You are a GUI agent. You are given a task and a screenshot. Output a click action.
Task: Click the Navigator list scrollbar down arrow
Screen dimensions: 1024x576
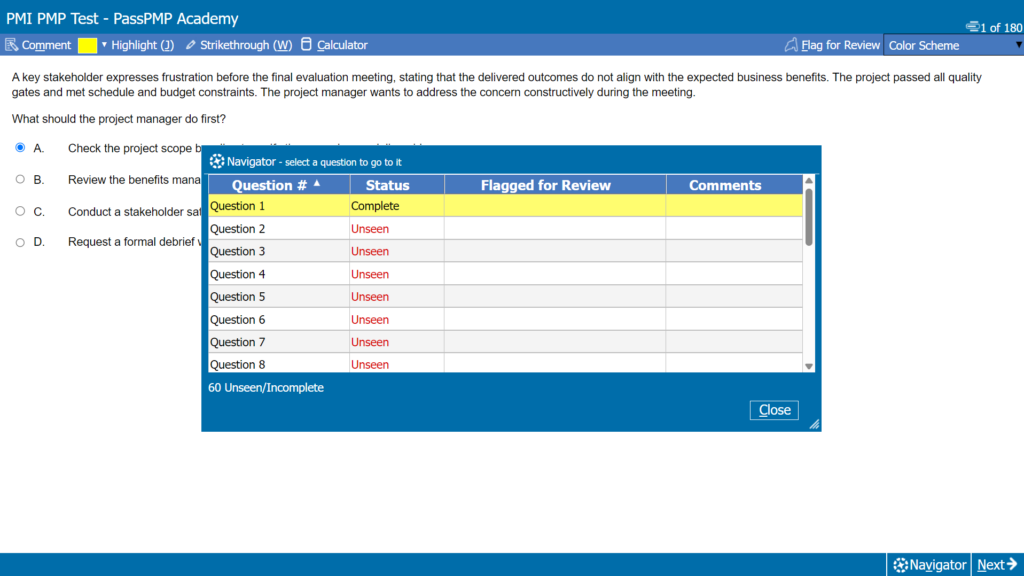coord(809,366)
